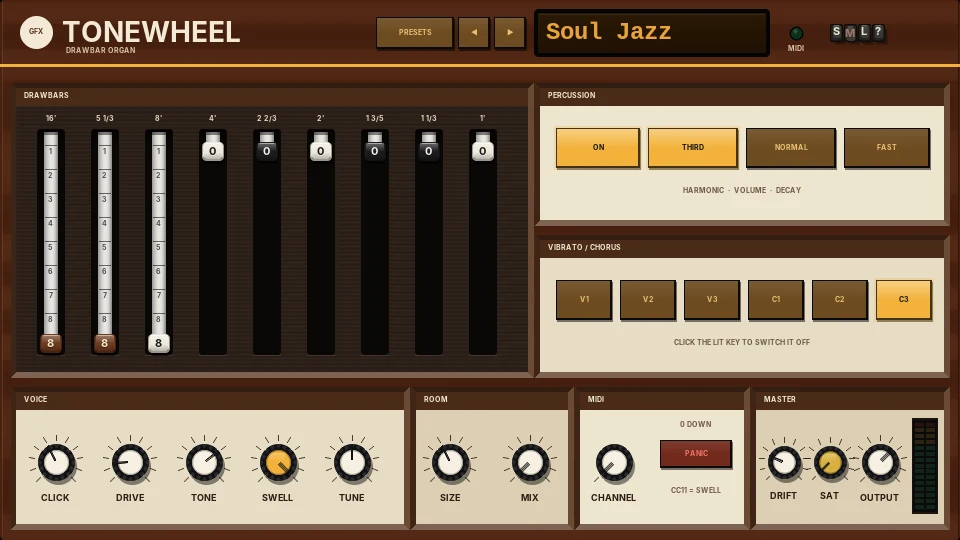The height and width of the screenshot is (540, 960).
Task: Click the 16' drawbar handle
Action: [x=51, y=343]
